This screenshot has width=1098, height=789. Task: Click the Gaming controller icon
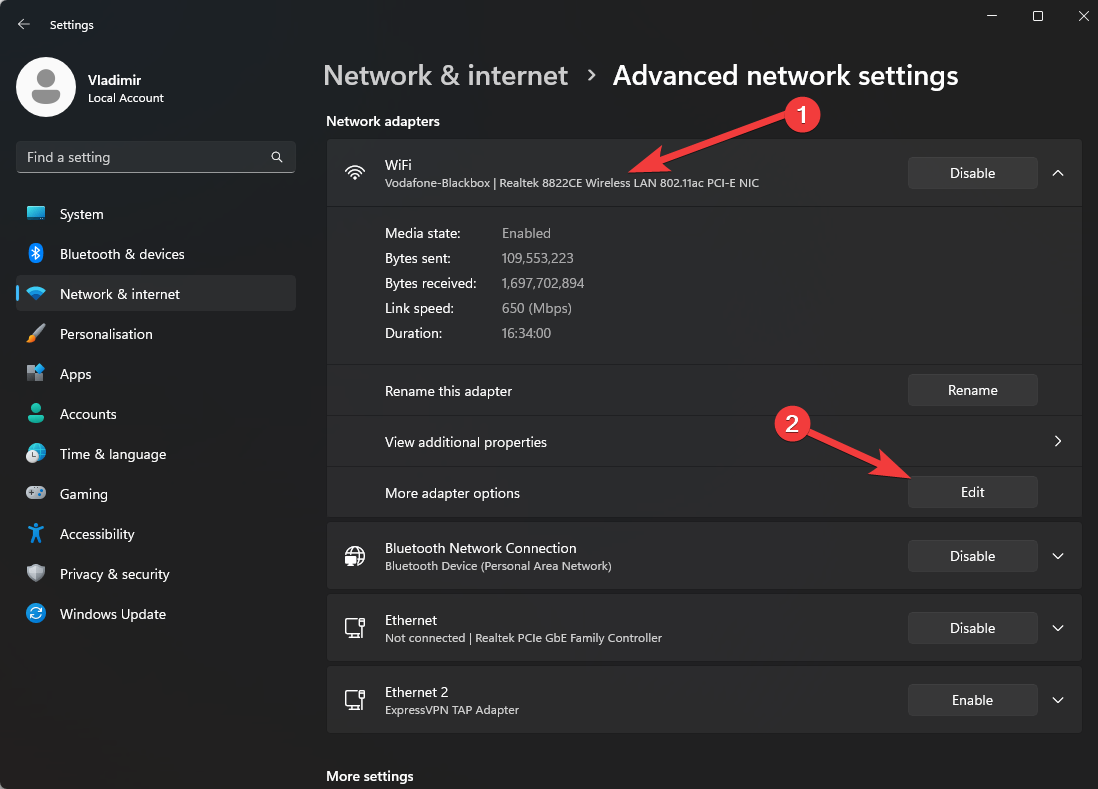[x=36, y=494]
